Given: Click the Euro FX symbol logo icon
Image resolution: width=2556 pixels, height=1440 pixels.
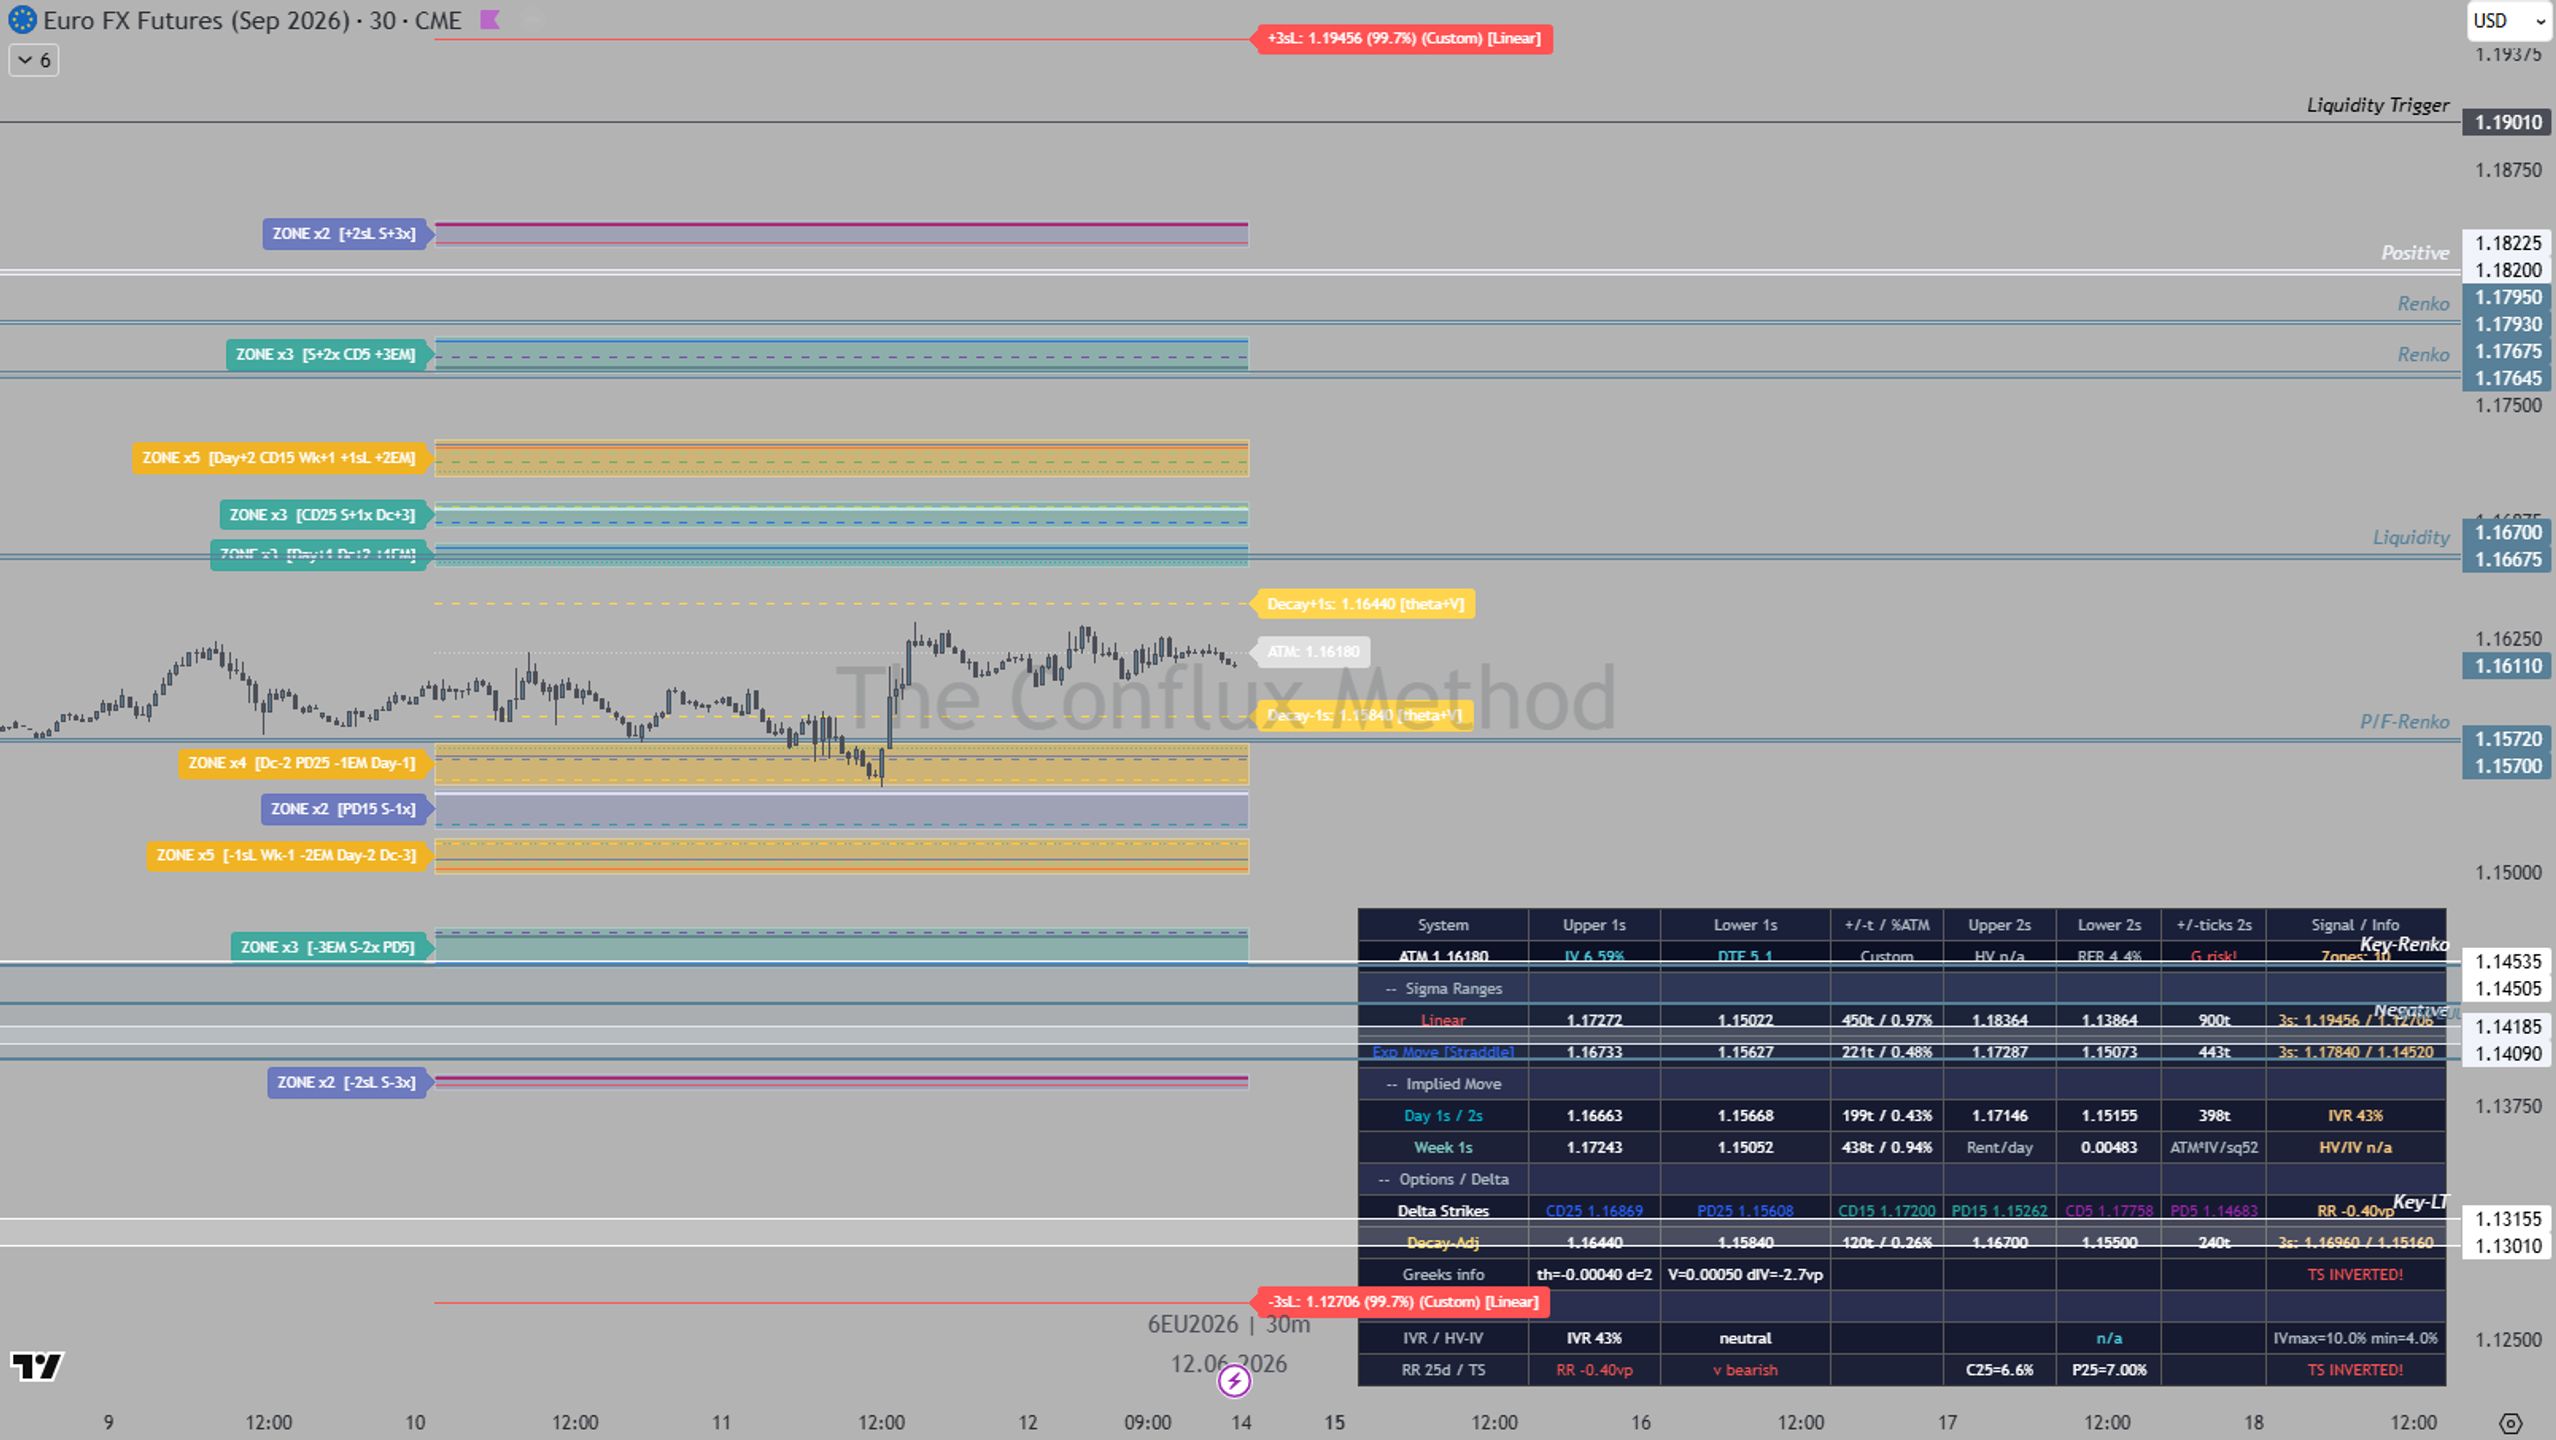Looking at the screenshot, I should click(22, 20).
